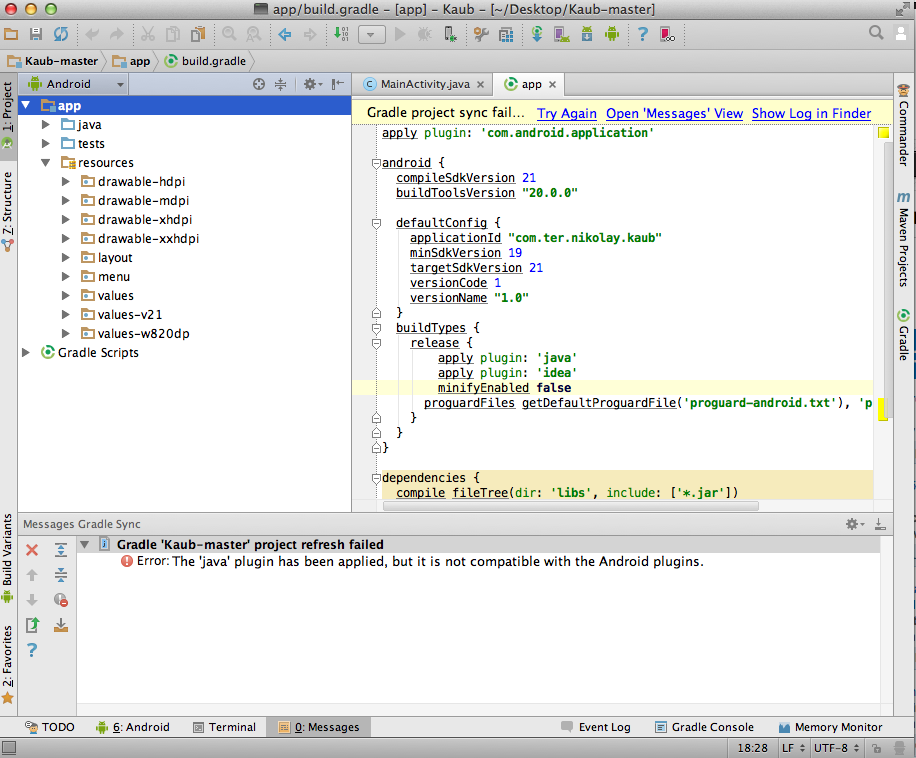Switch to the MainActivity.java tab
The width and height of the screenshot is (916, 758).
pyautogui.click(x=424, y=84)
